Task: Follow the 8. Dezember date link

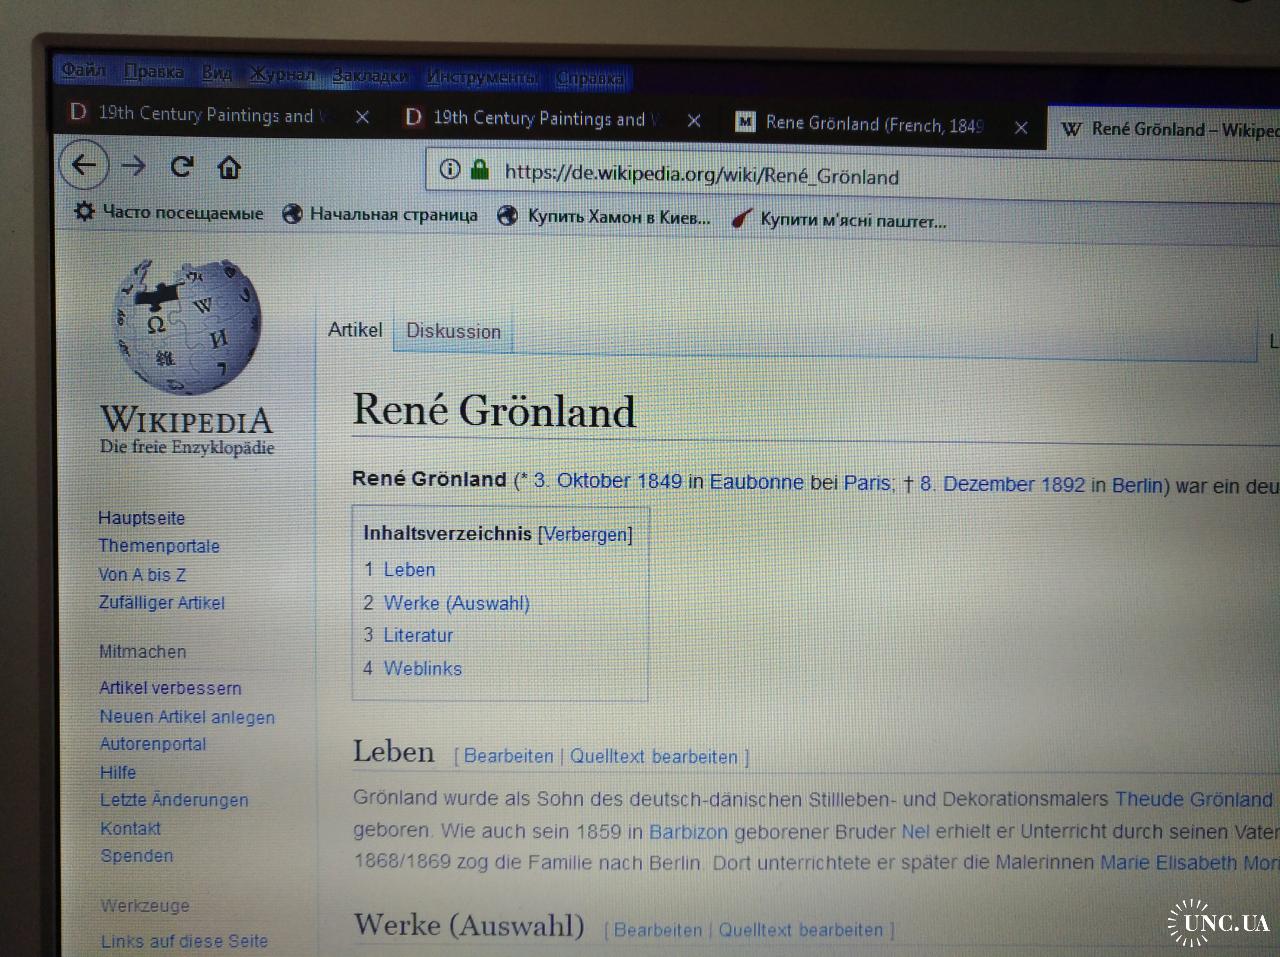Action: (977, 484)
